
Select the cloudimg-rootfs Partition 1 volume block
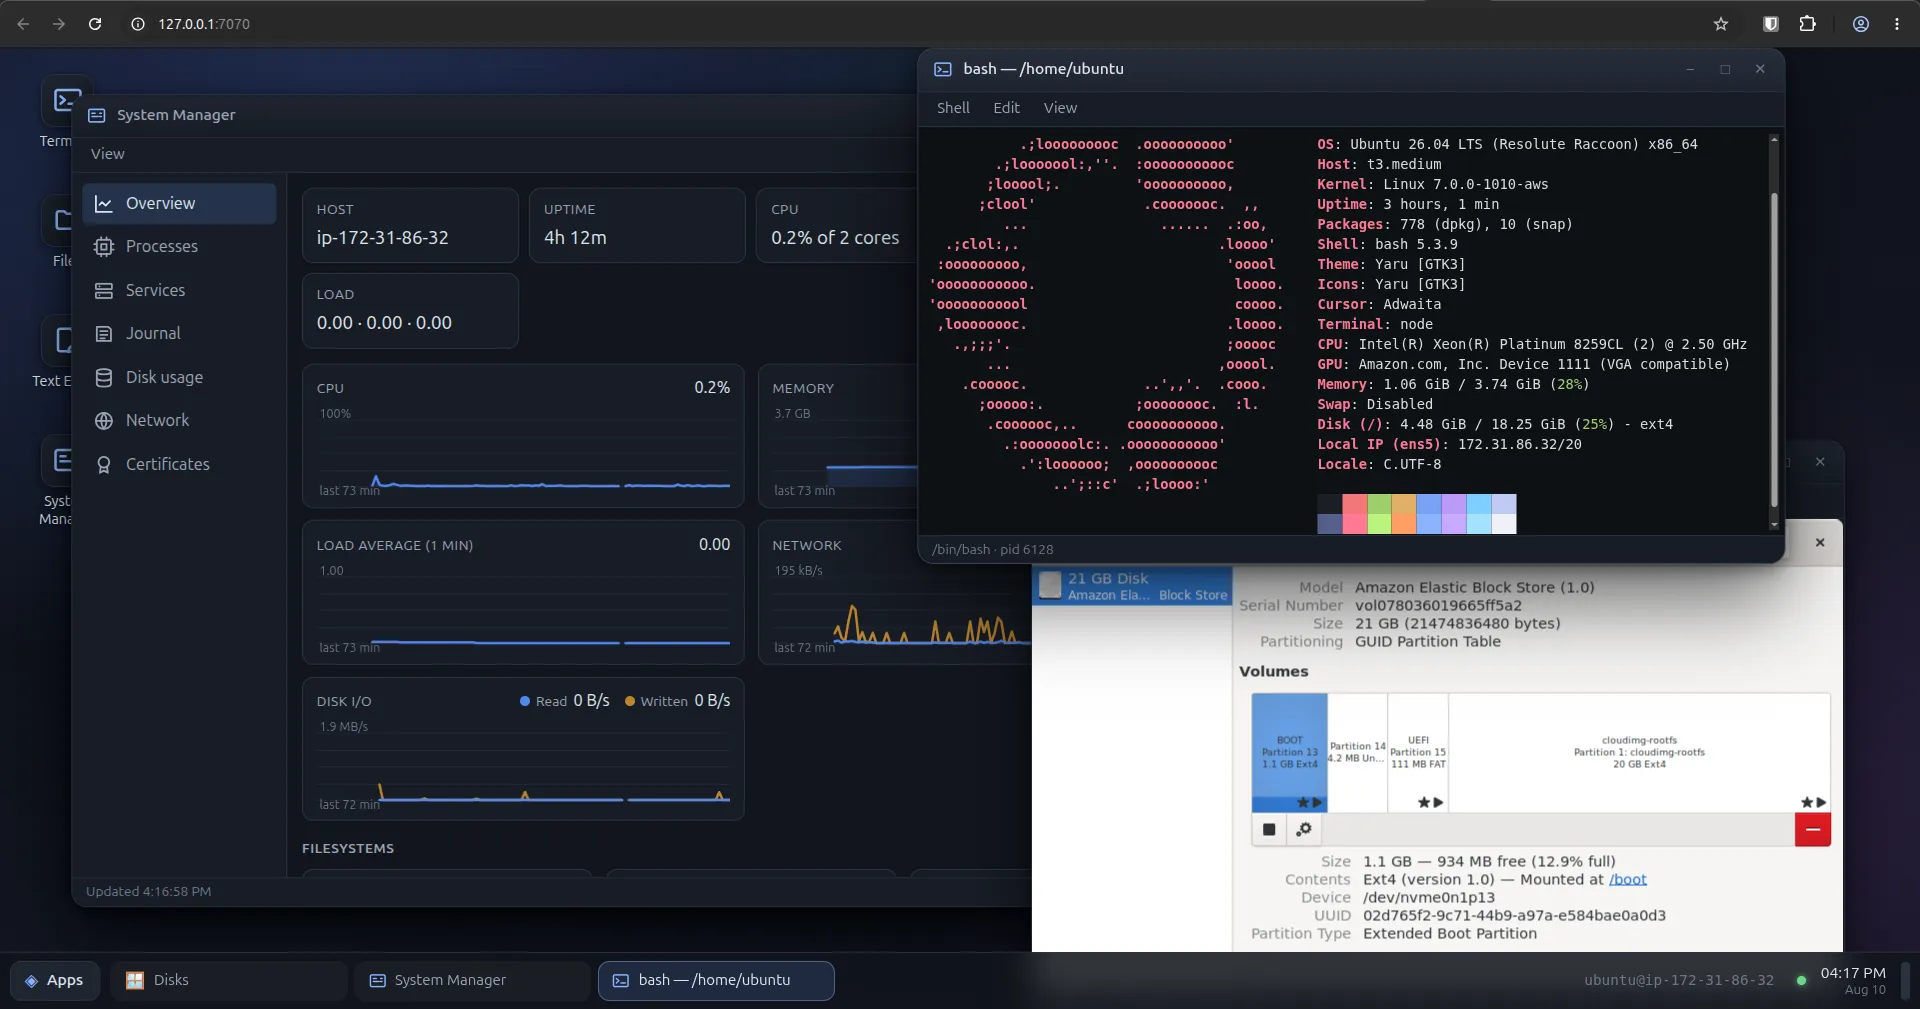1639,752
